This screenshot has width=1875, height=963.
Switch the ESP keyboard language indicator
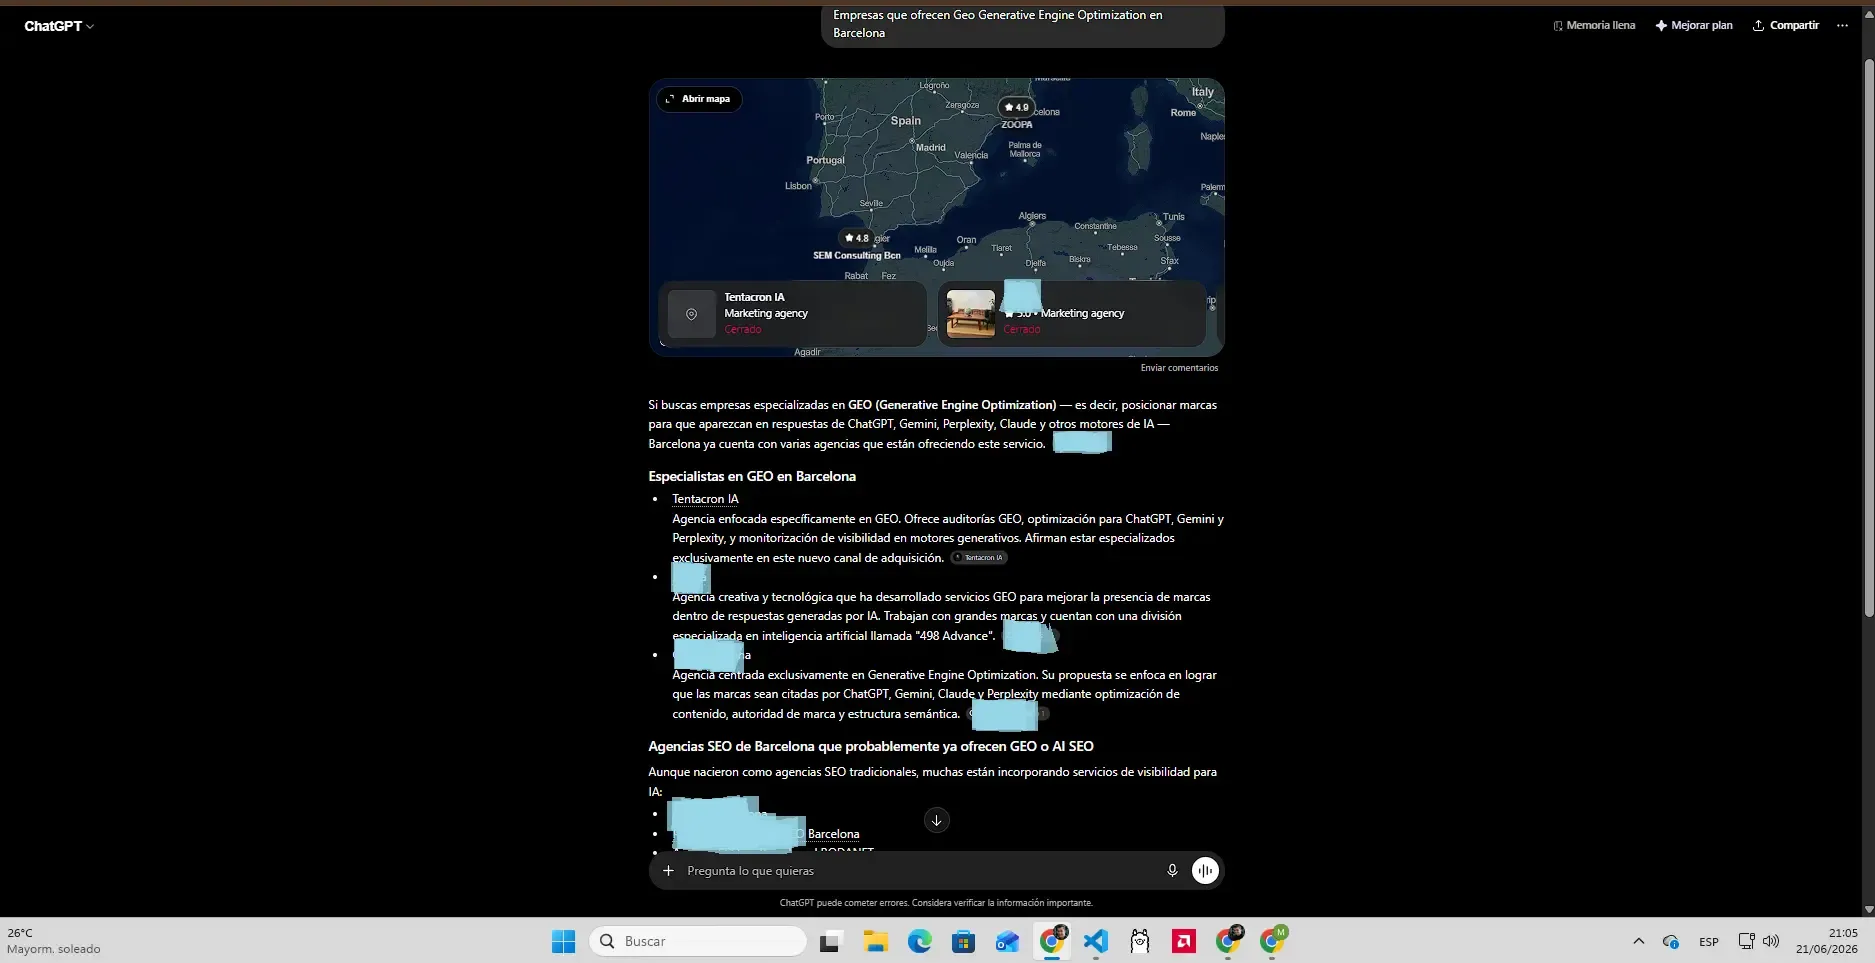click(x=1708, y=942)
